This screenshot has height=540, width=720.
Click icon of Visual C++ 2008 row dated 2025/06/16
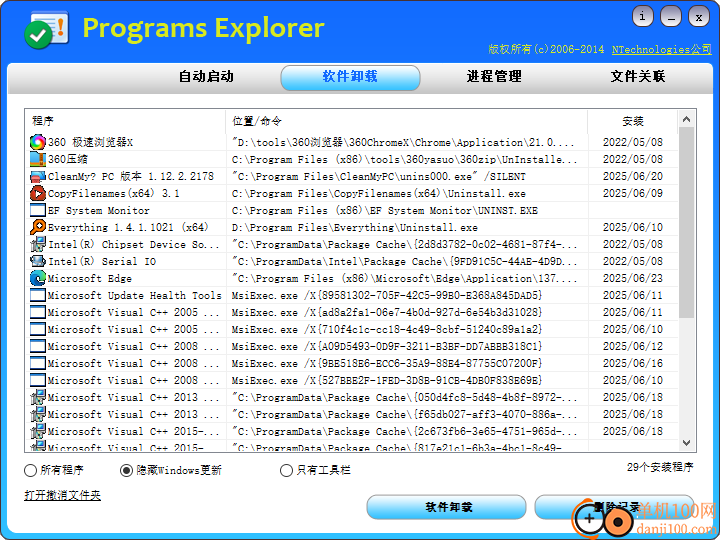[x=38, y=363]
